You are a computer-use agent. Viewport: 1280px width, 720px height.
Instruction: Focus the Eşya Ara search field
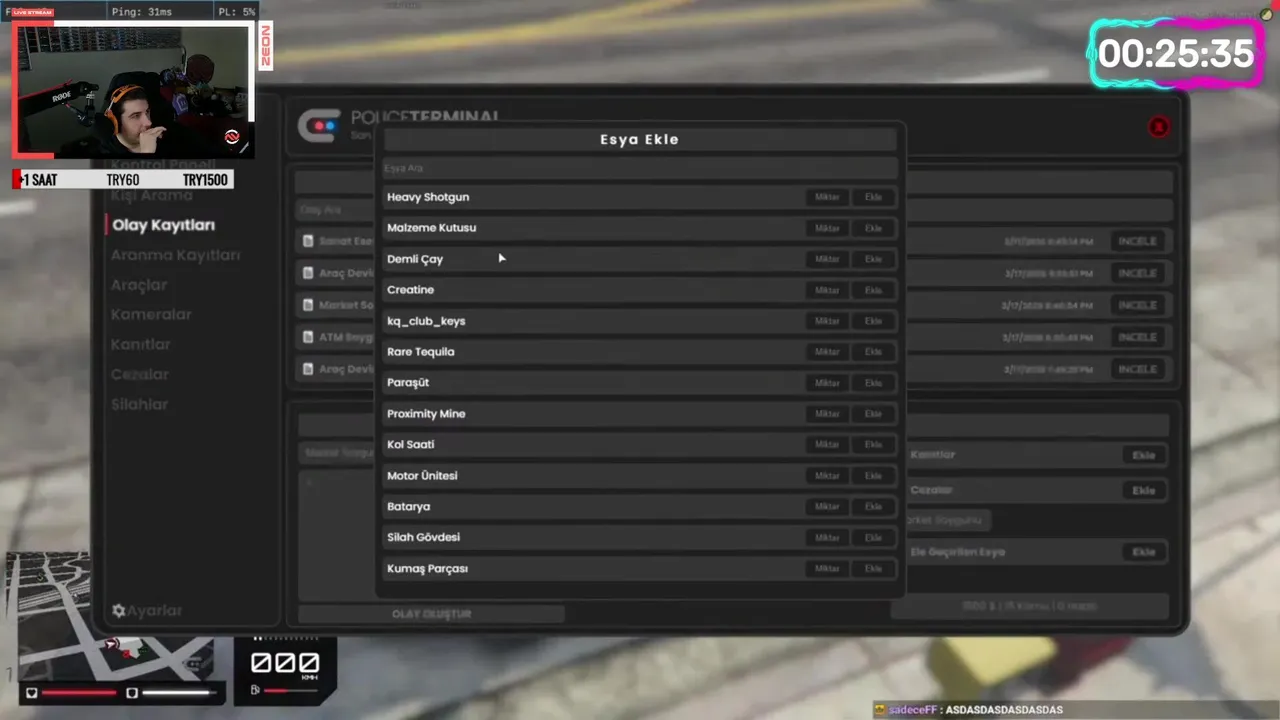coord(640,168)
